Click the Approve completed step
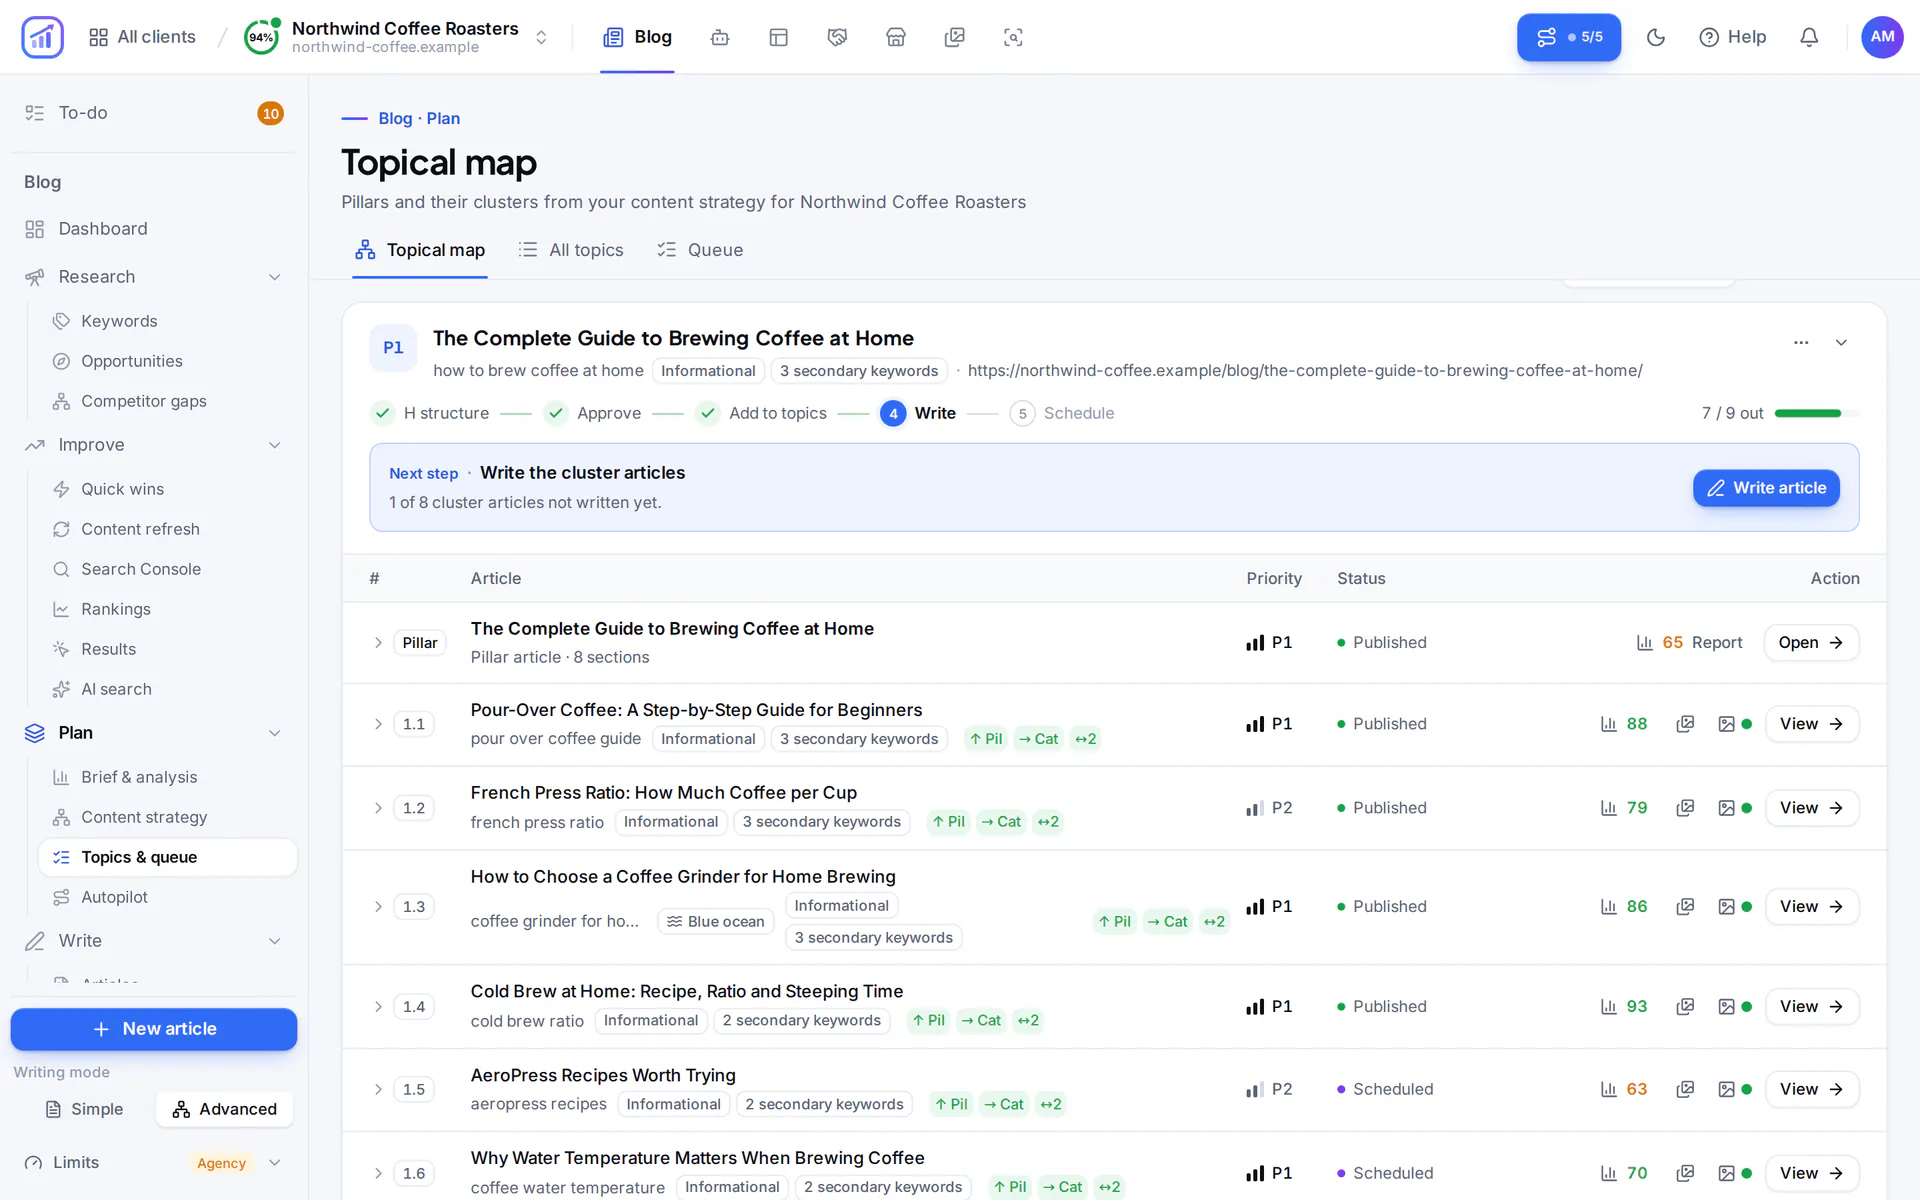The width and height of the screenshot is (1920, 1200). pos(592,413)
